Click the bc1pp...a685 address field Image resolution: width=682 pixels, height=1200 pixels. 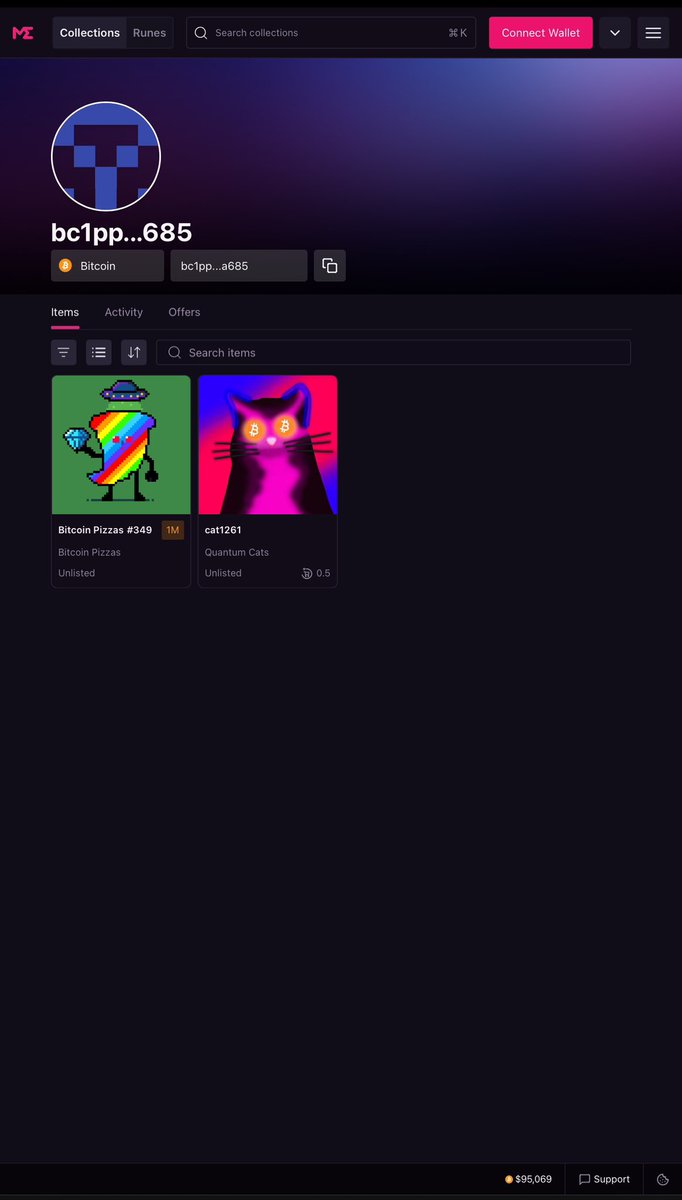[238, 266]
